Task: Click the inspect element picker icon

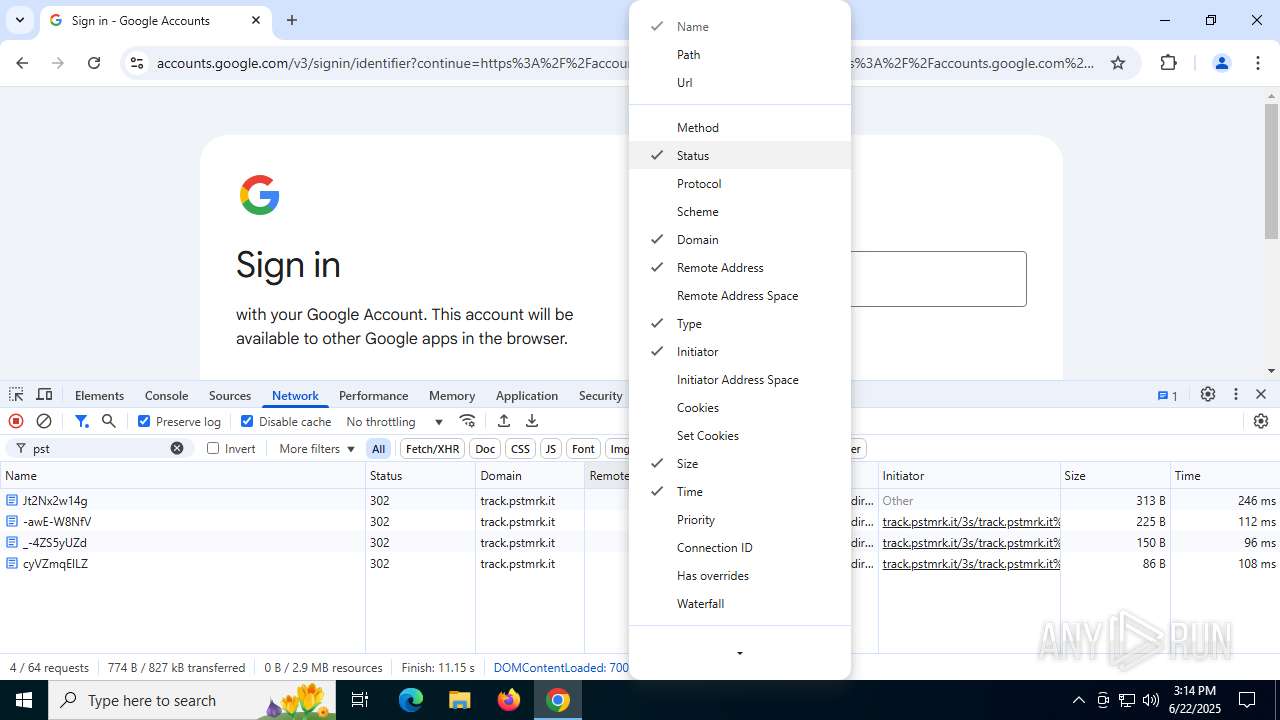Action: click(16, 395)
